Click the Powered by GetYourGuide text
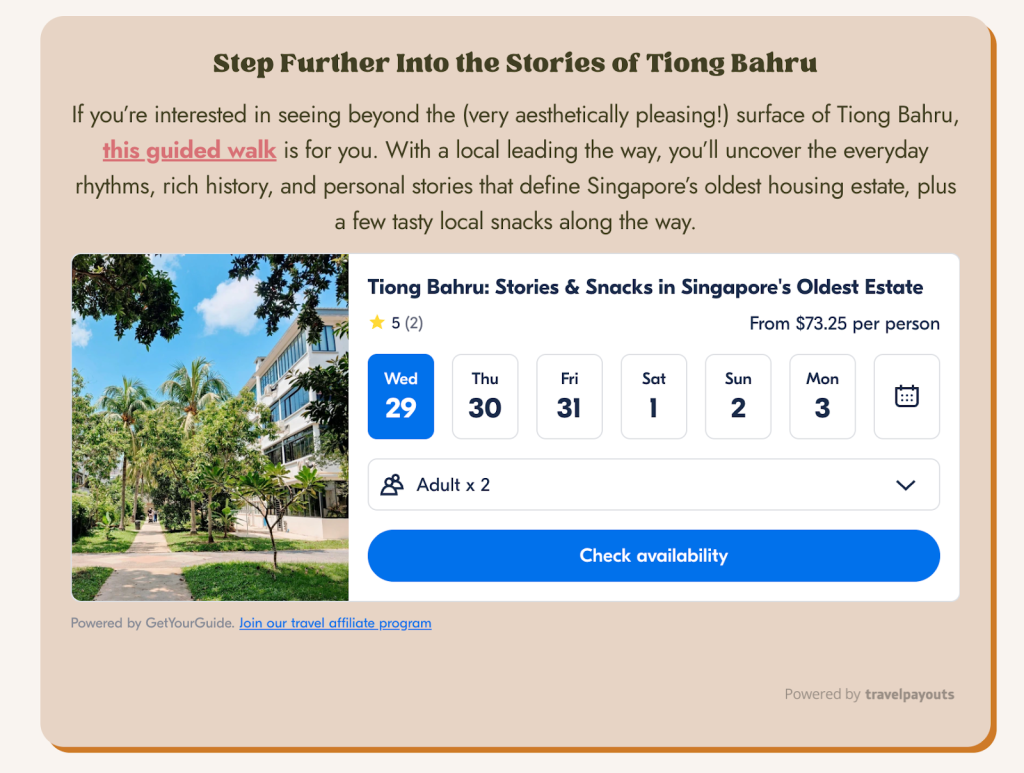 tap(152, 623)
